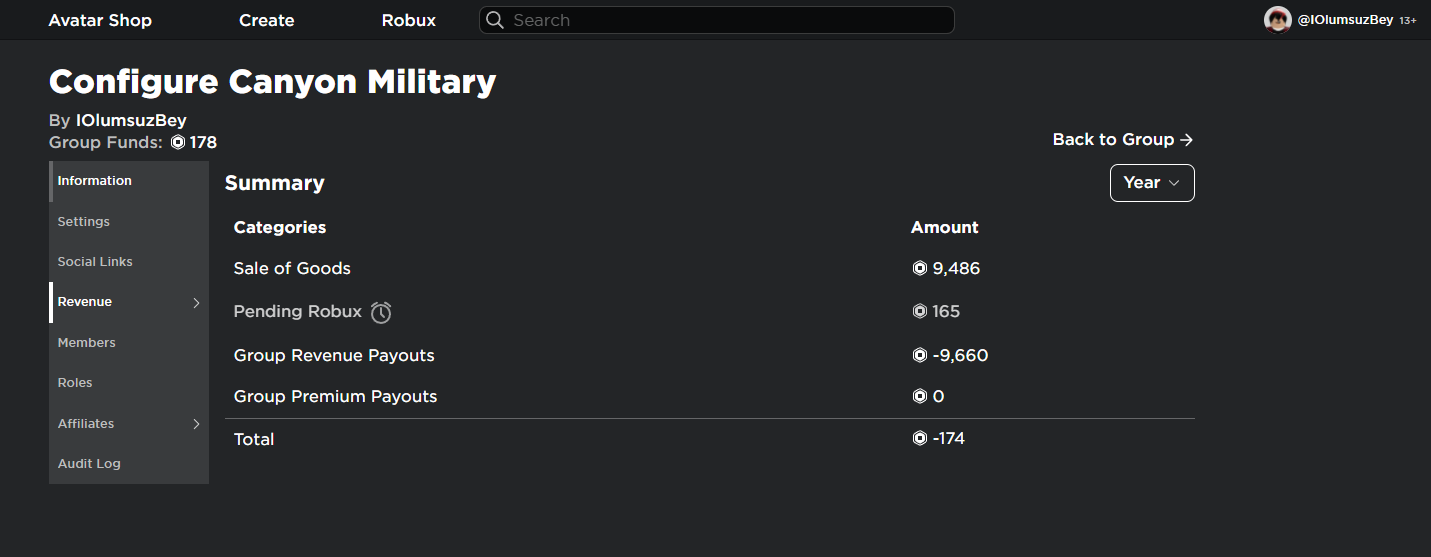1431x557 pixels.
Task: Click the search magnifier icon
Action: point(495,20)
